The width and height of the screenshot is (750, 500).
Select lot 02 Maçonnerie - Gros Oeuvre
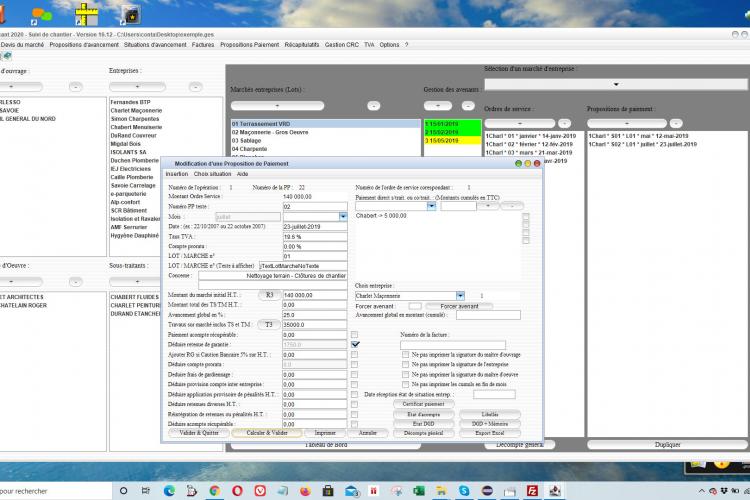click(x=326, y=132)
